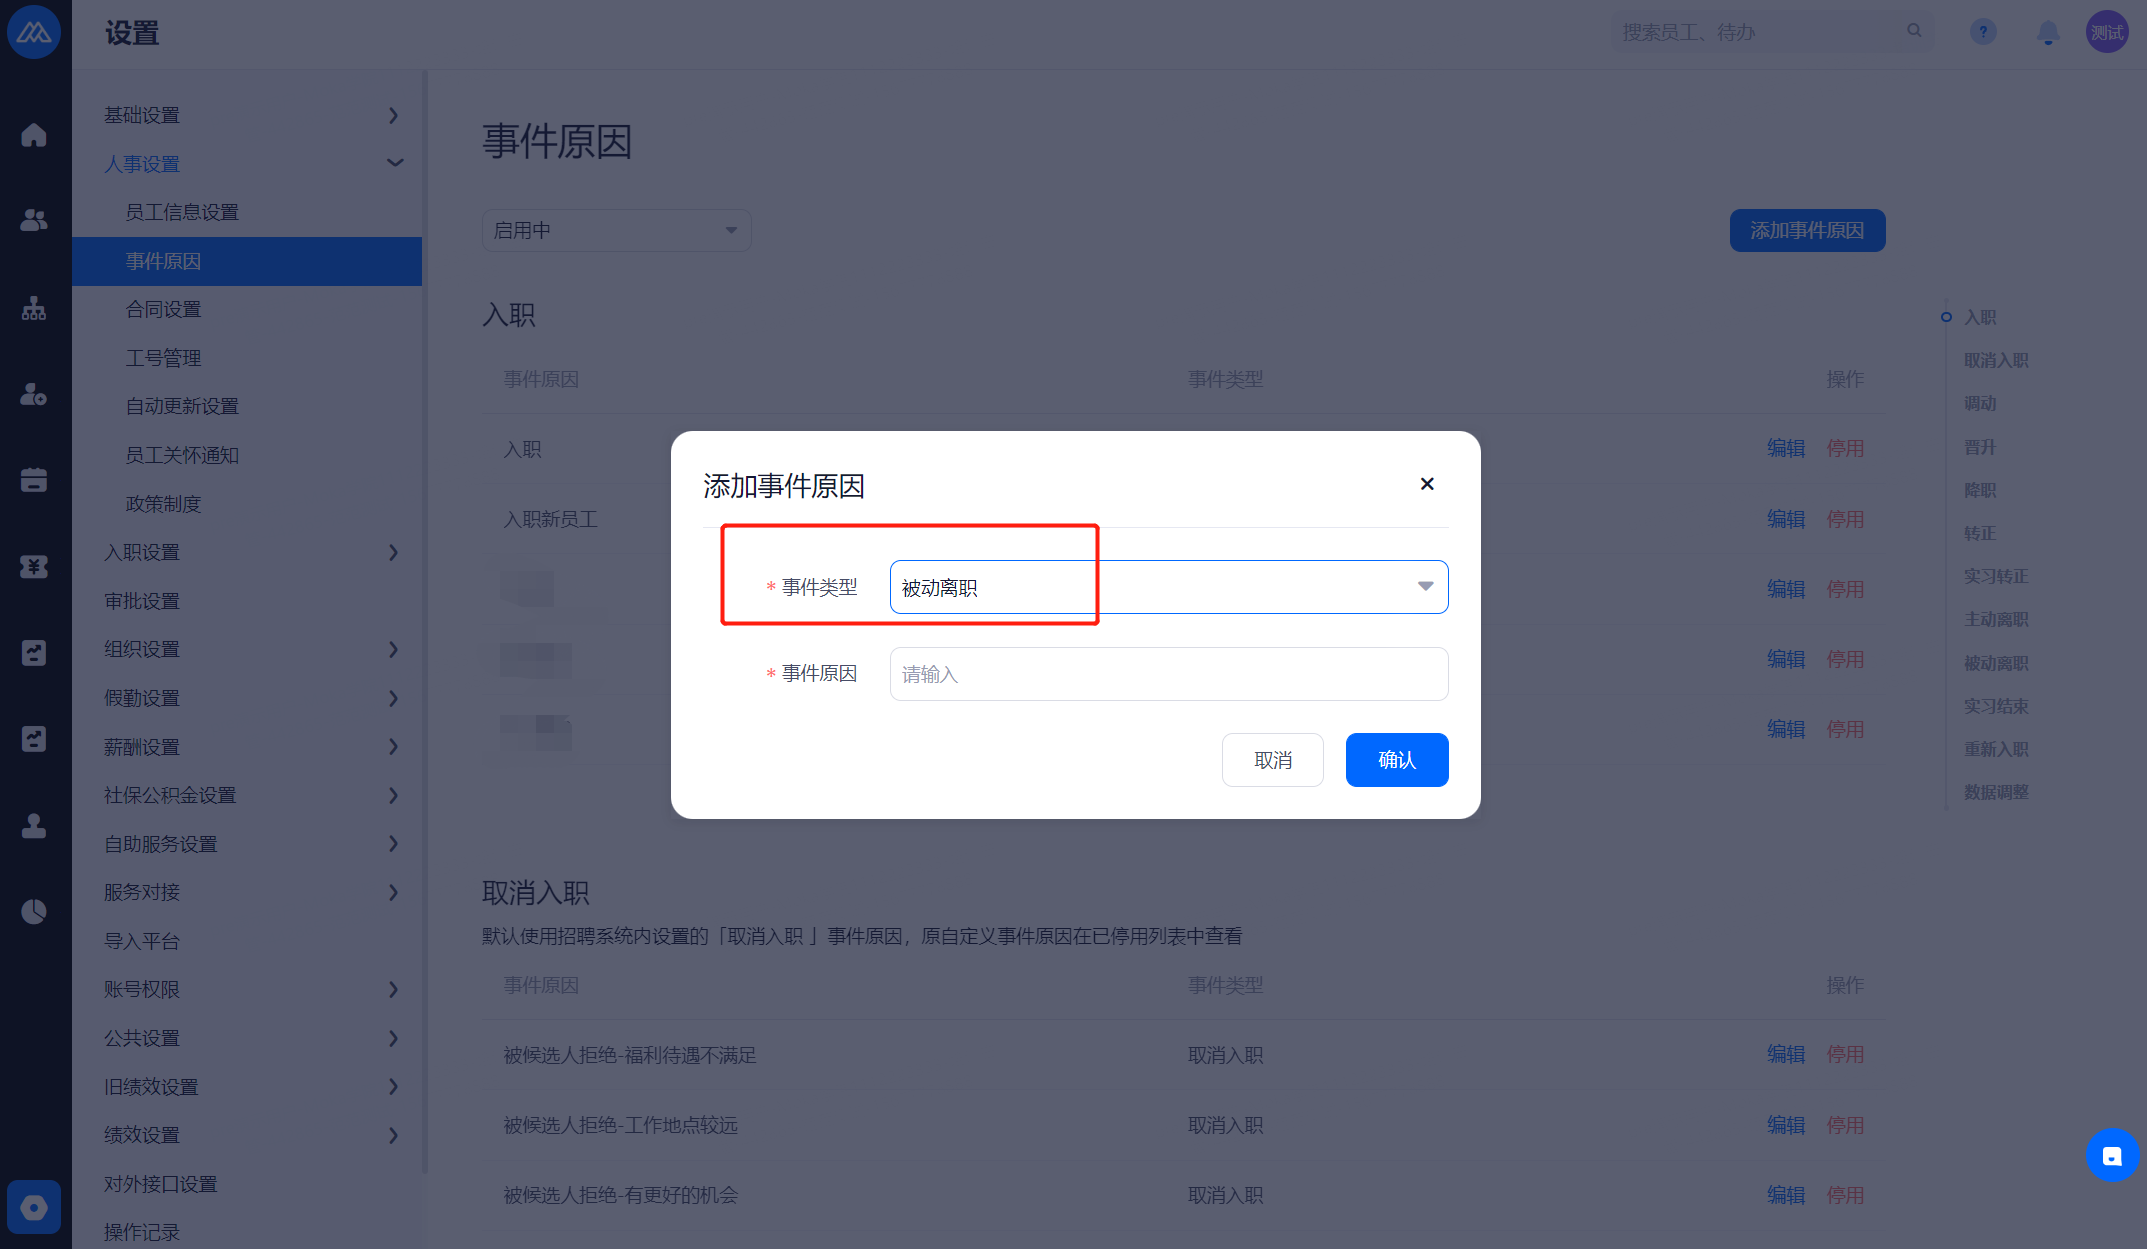Screen dimensions: 2147x1249
Task: Open the payroll yen icon in sidebar
Action: pyautogui.click(x=34, y=567)
